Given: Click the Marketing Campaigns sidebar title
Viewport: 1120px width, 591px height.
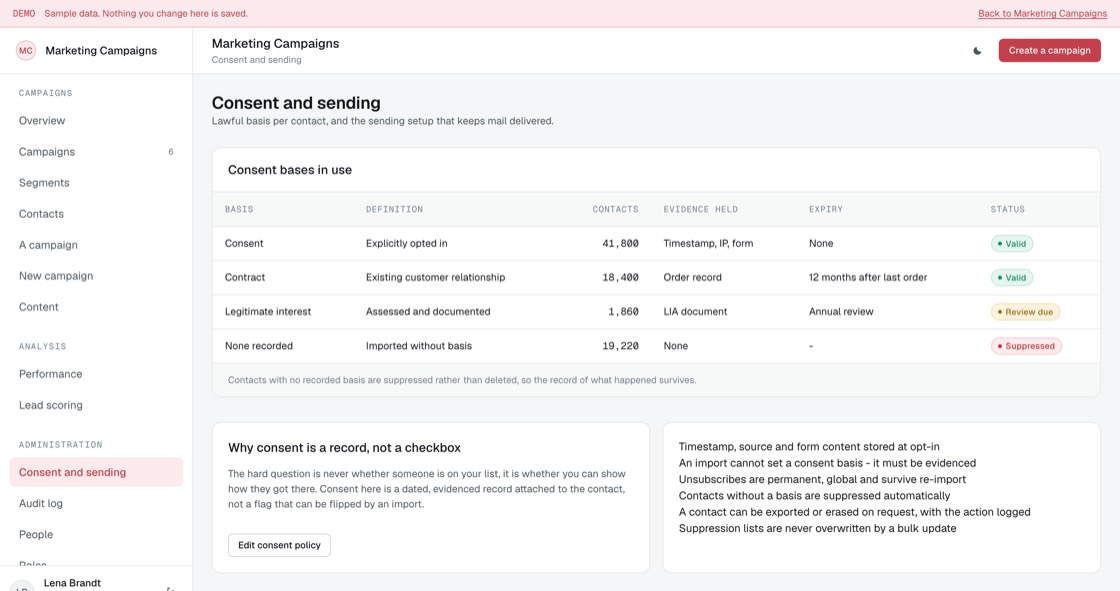Looking at the screenshot, I should click(x=101, y=51).
